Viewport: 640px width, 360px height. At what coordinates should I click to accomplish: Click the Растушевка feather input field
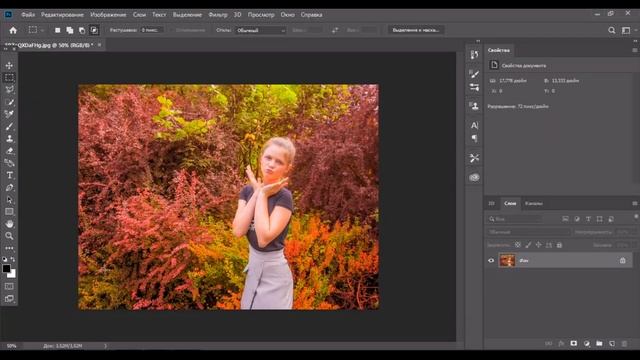click(x=152, y=30)
